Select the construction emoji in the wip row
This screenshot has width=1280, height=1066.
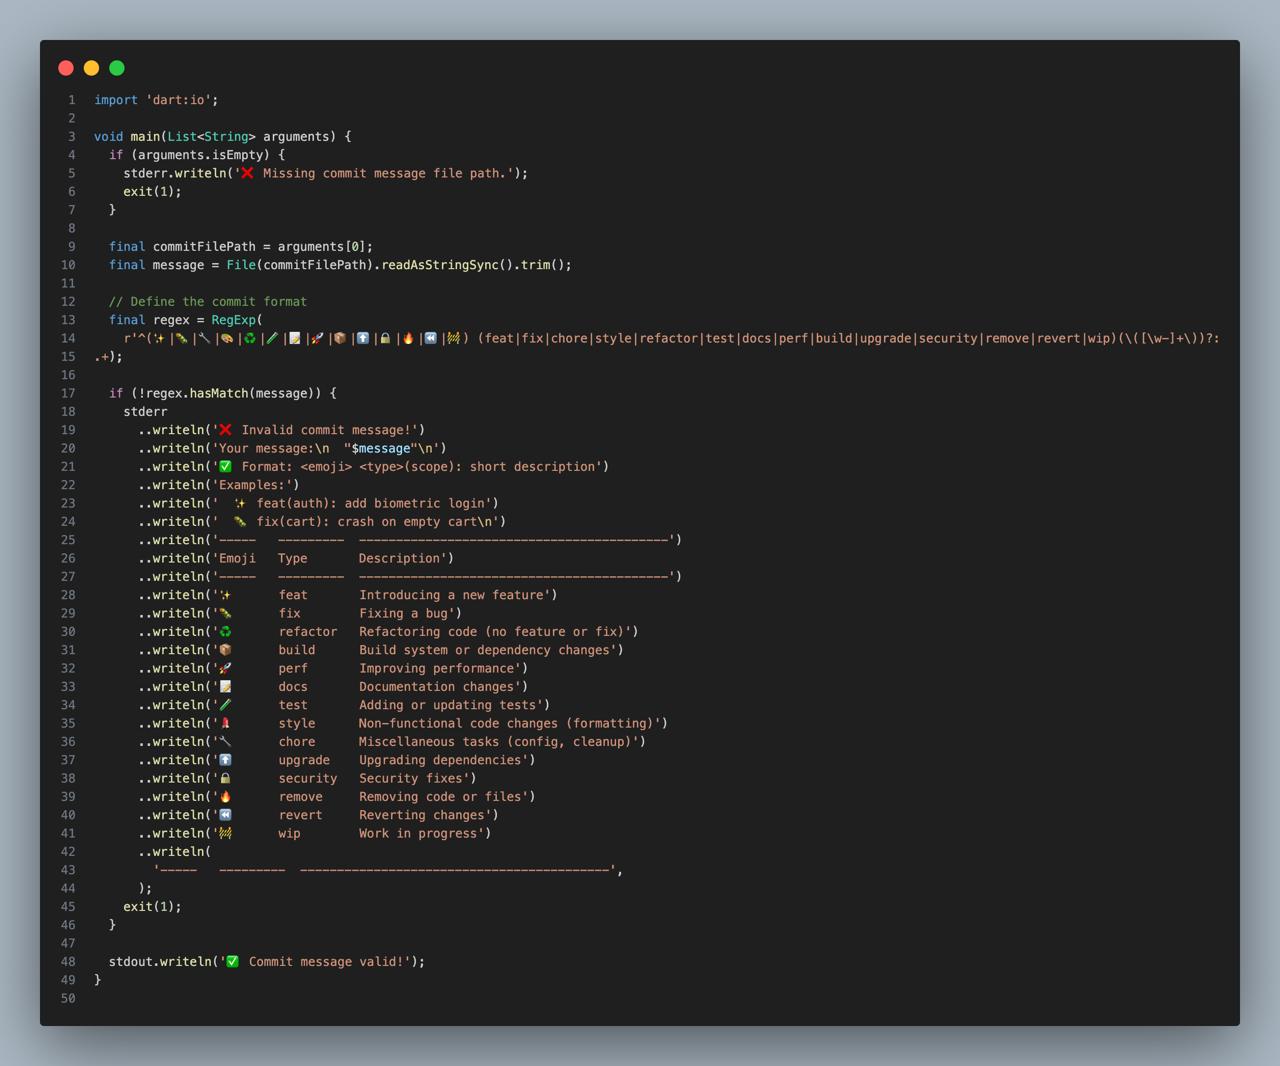click(226, 833)
